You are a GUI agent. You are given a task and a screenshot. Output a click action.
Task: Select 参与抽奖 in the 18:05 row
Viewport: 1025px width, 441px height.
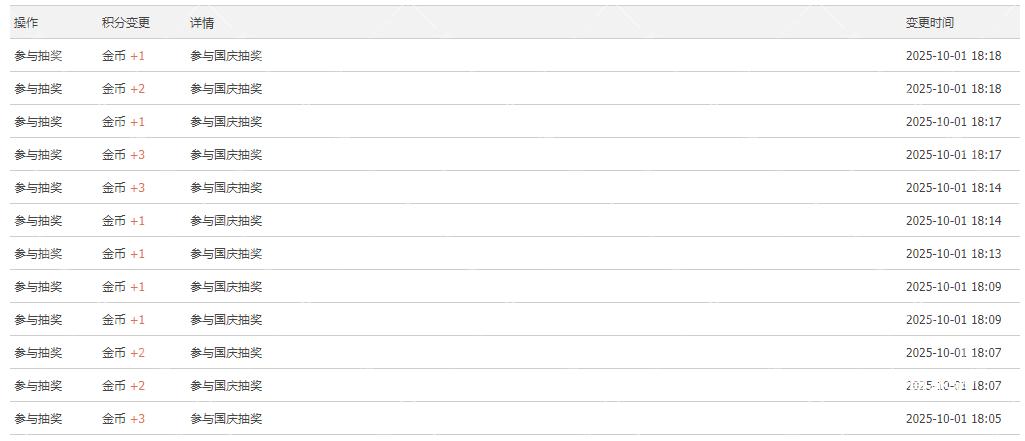coord(38,419)
